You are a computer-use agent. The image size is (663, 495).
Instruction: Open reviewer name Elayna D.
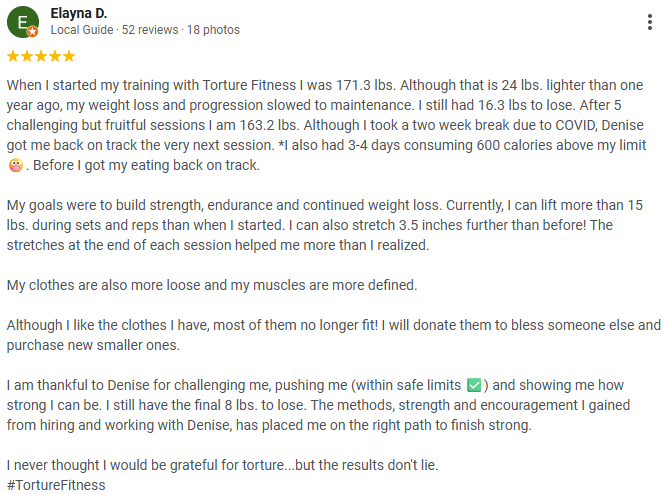point(79,13)
